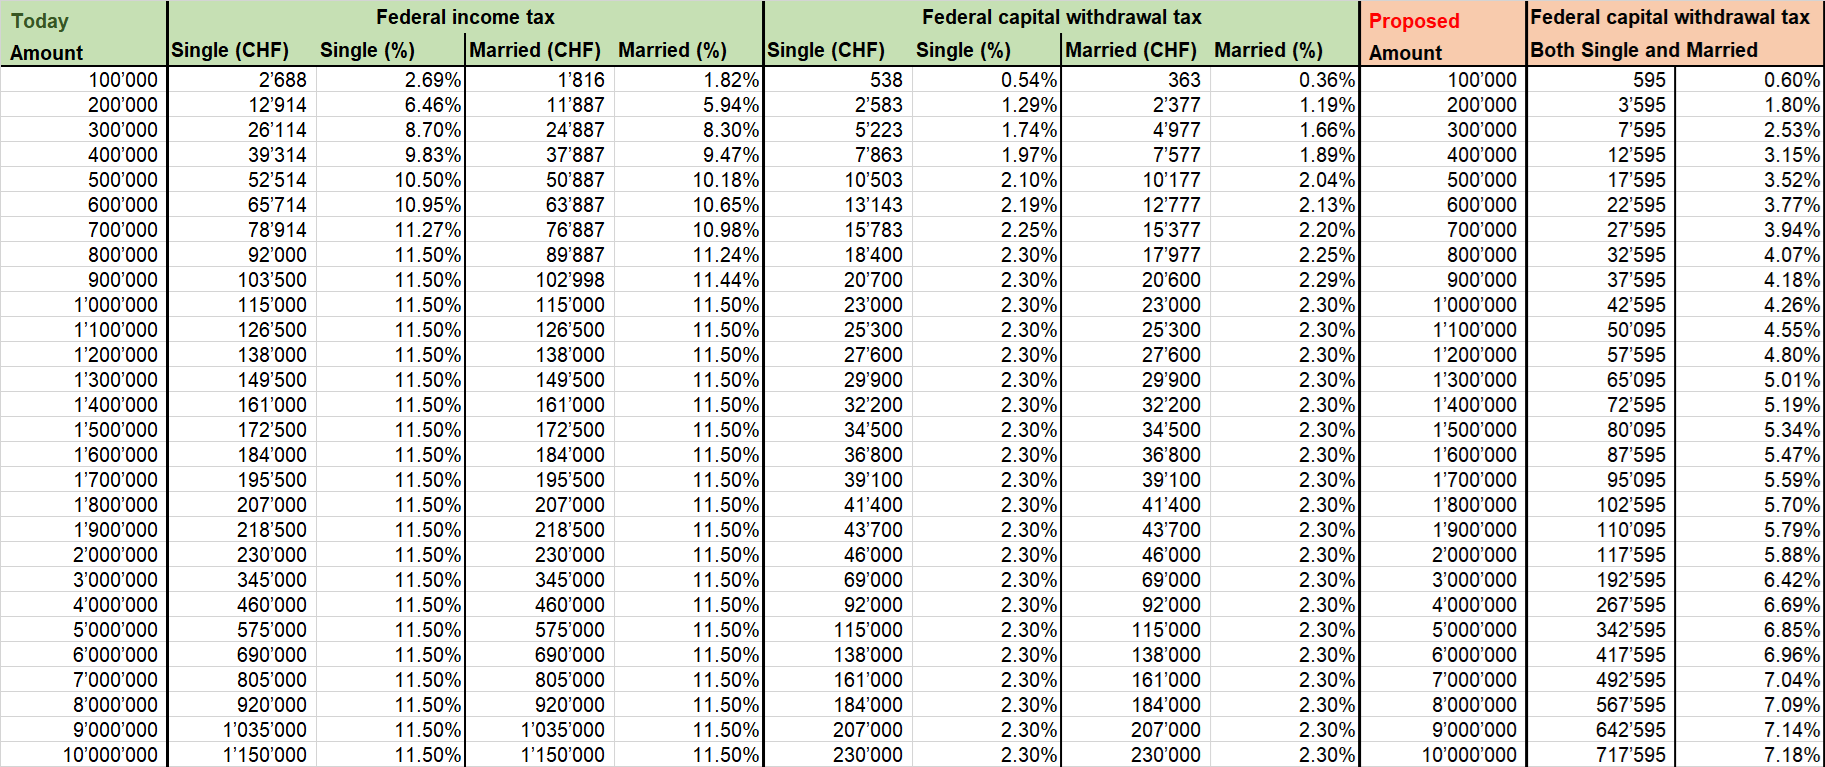
Task: Select the cell with 7'863
Action: point(838,155)
